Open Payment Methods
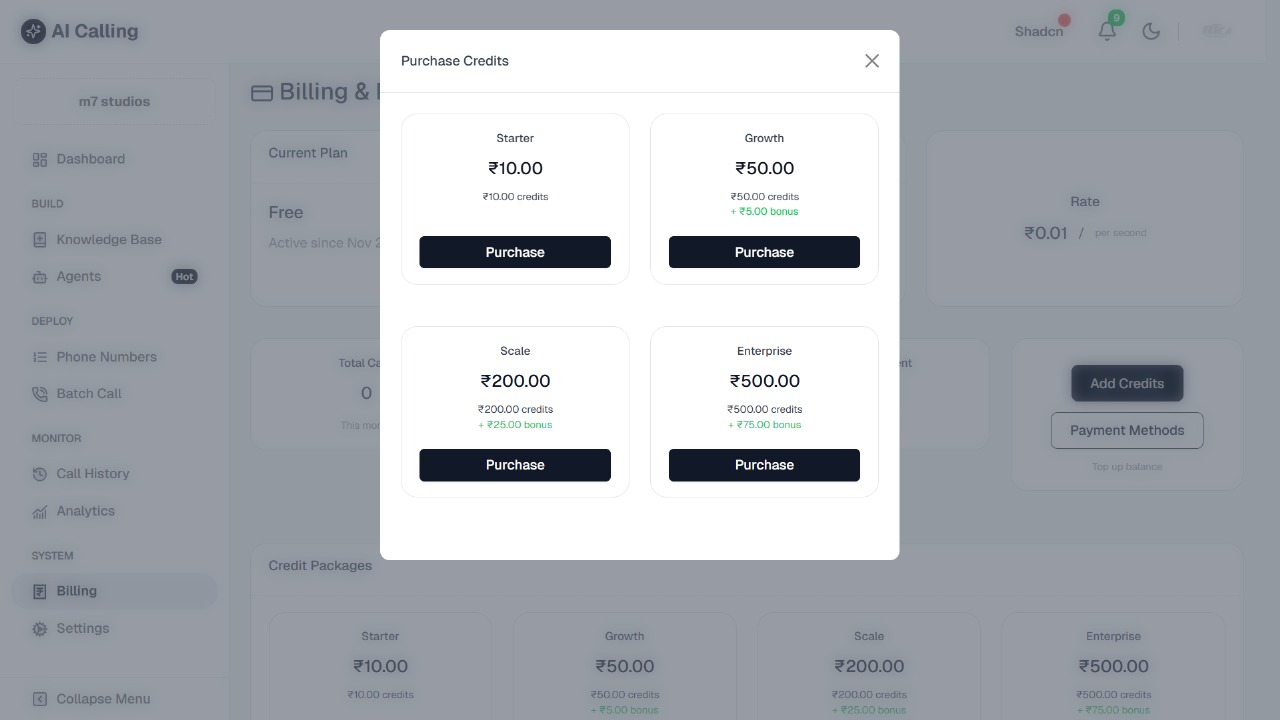Viewport: 1280px width, 720px height. coord(1127,430)
